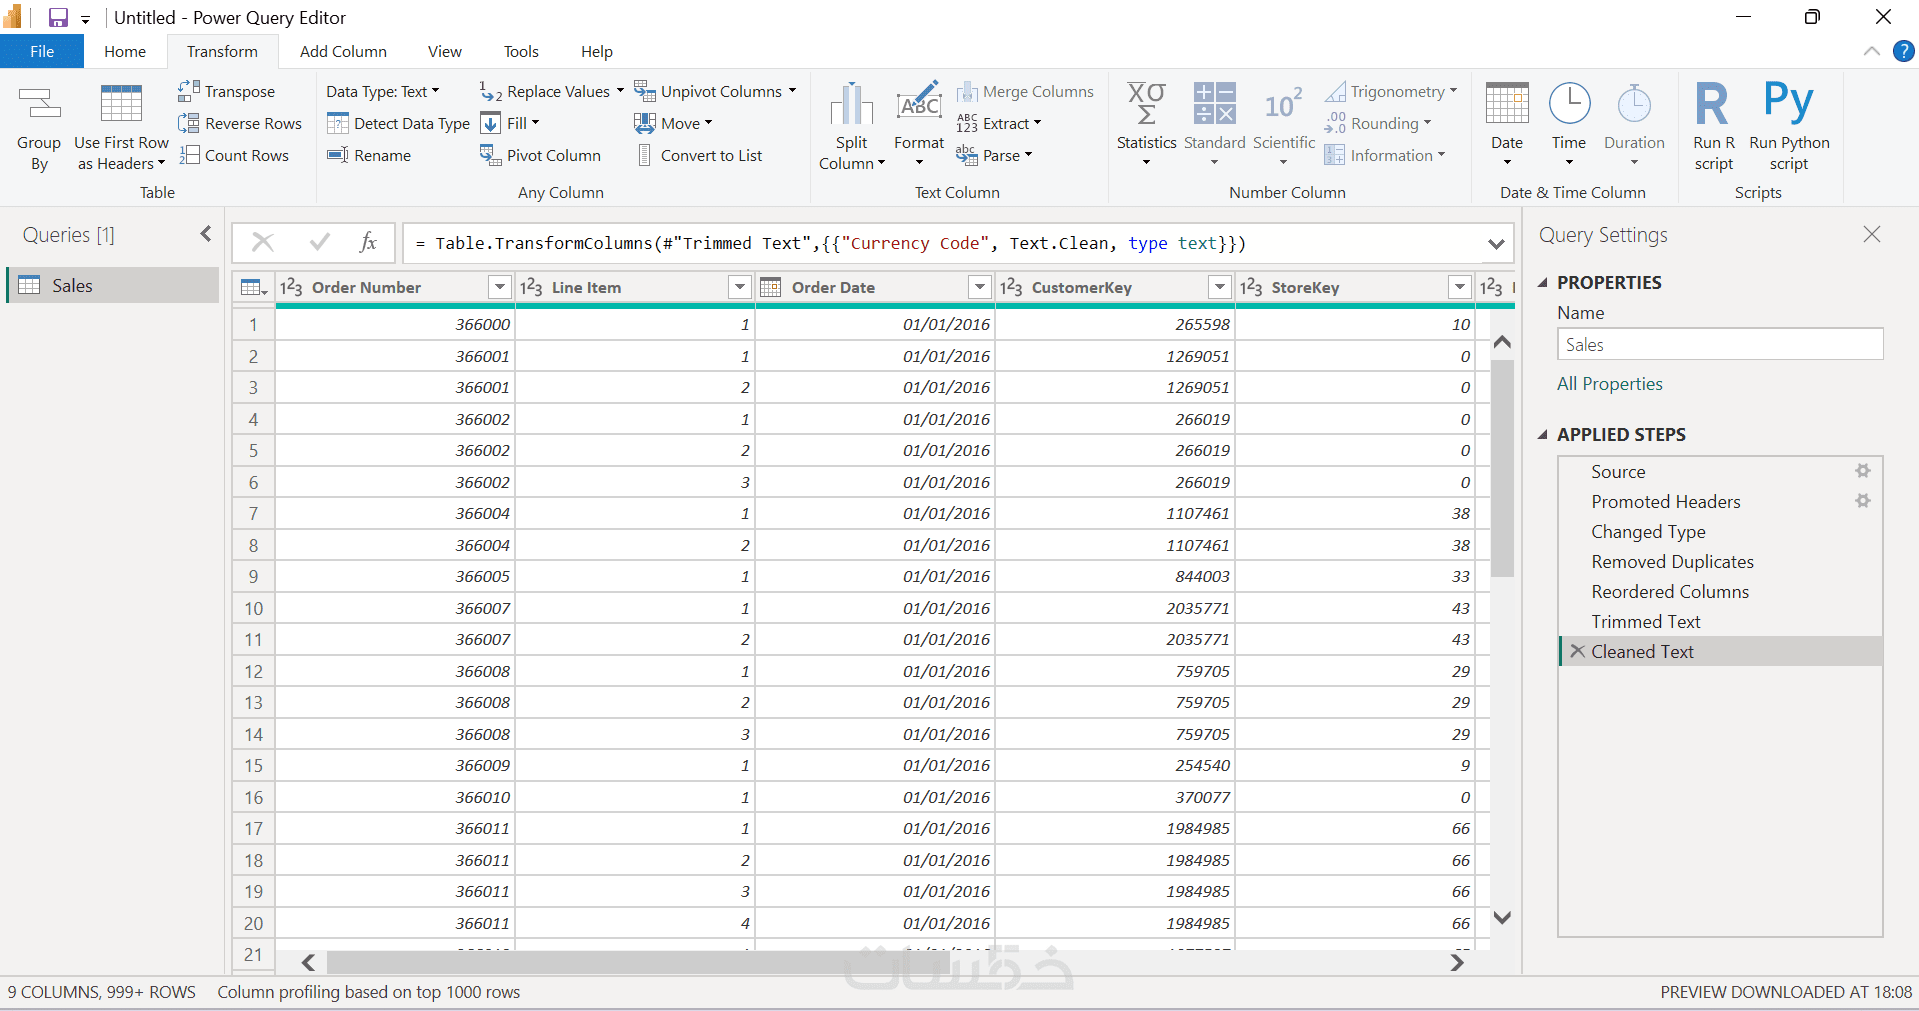Cancel formula edit with X button
Viewport: 1919px width, 1011px height.
(x=263, y=242)
